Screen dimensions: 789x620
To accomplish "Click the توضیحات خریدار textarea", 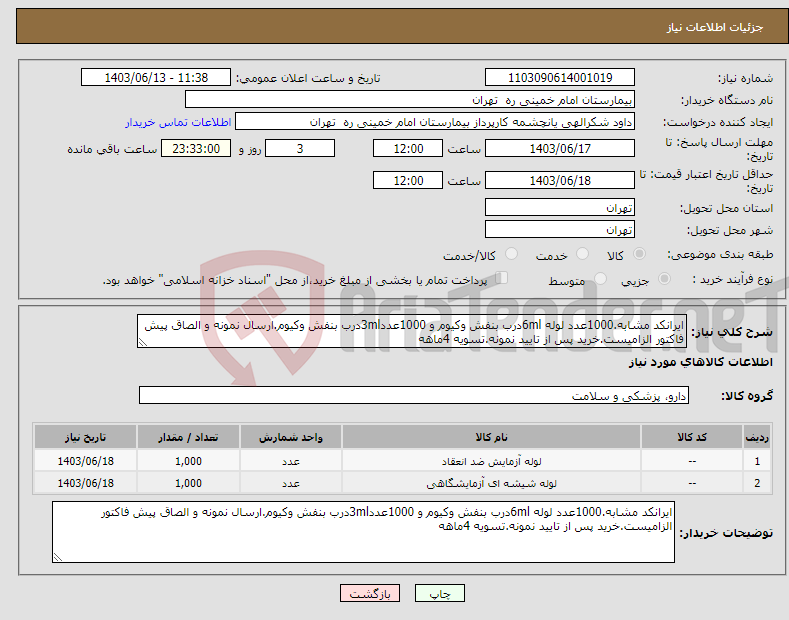I will [x=363, y=532].
